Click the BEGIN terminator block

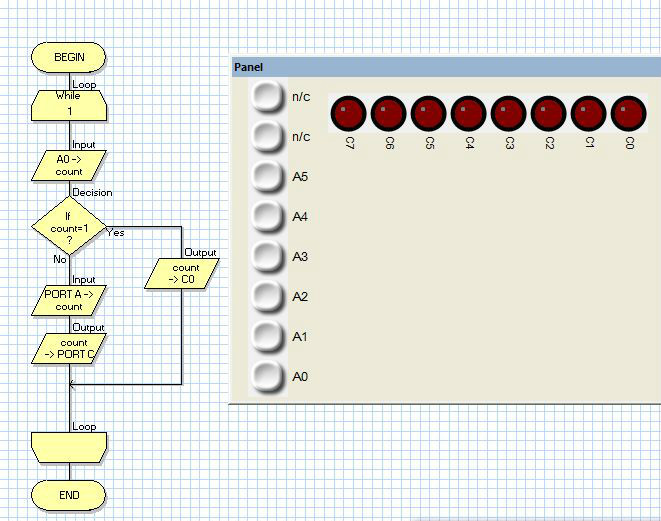pos(69,57)
